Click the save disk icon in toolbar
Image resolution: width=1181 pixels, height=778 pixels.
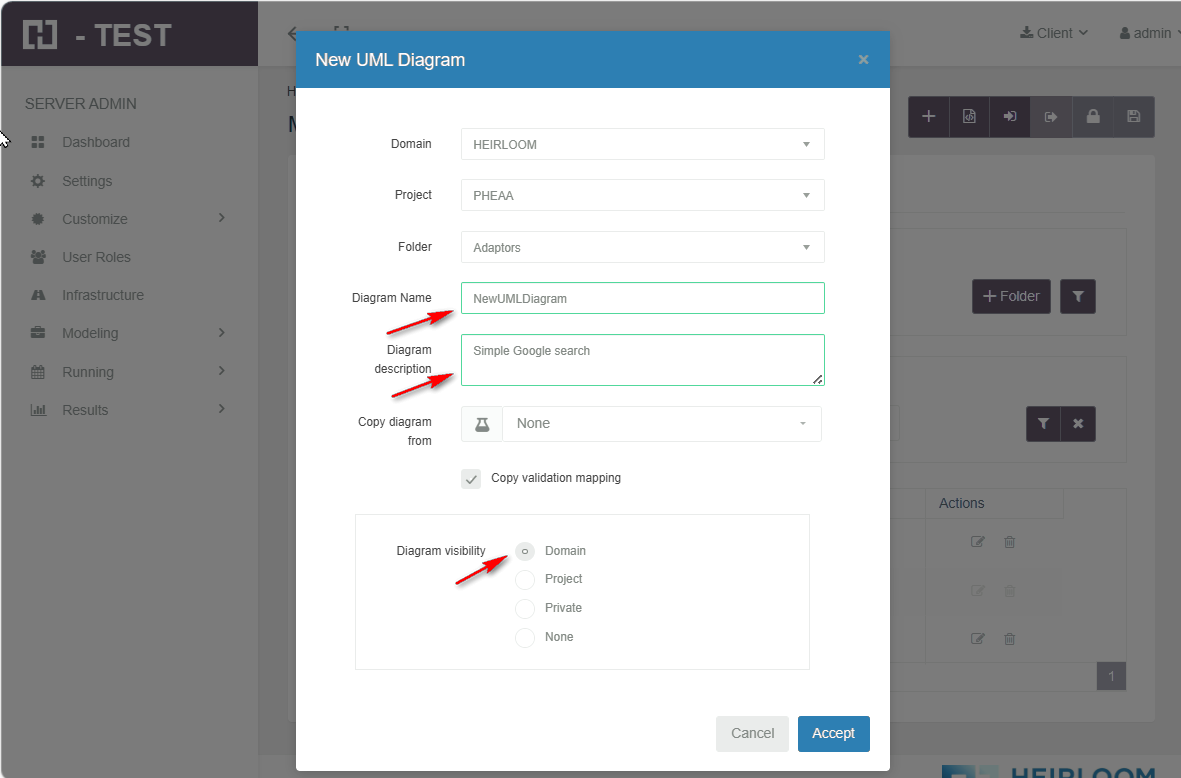1133,117
